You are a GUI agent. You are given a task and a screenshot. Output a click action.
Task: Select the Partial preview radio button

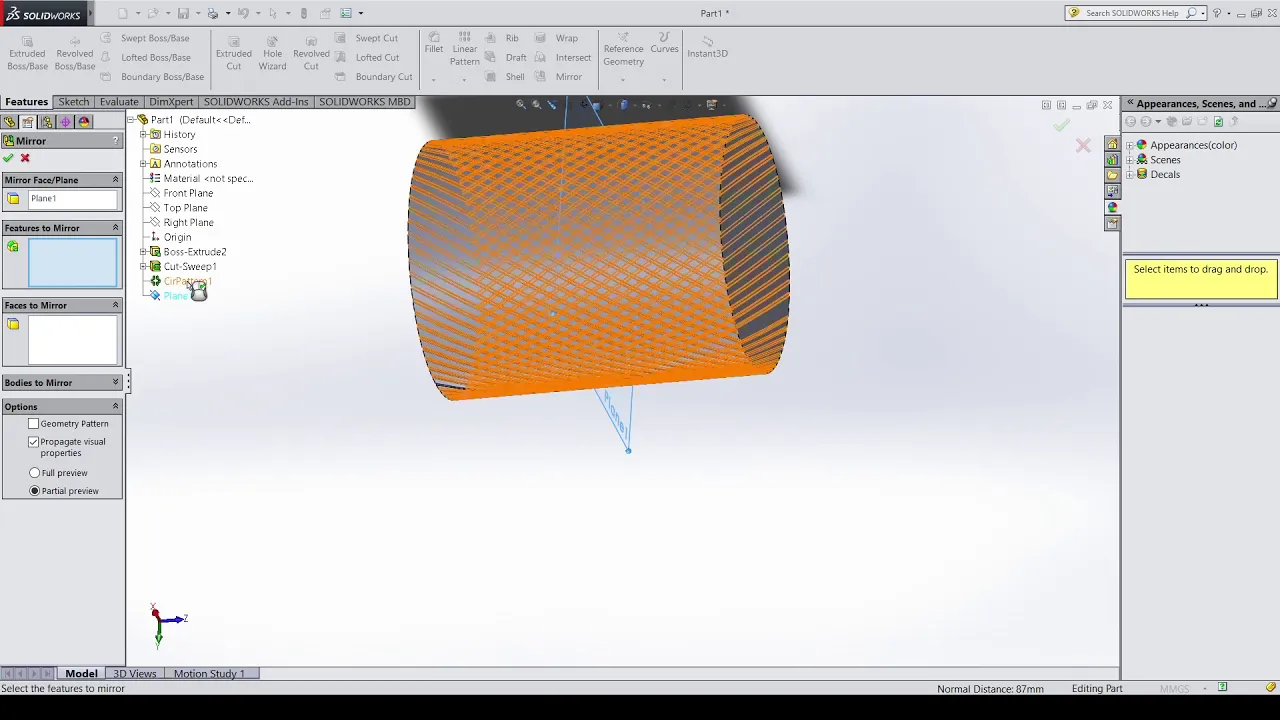click(35, 491)
